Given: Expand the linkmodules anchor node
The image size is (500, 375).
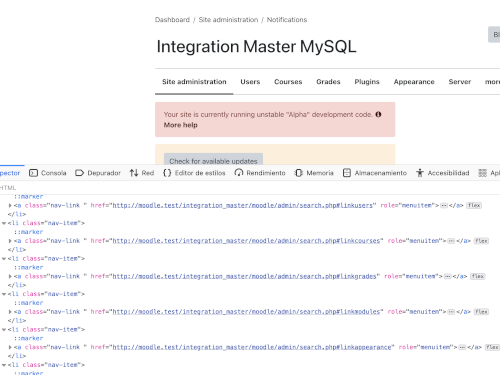Looking at the screenshot, I should 10,312.
